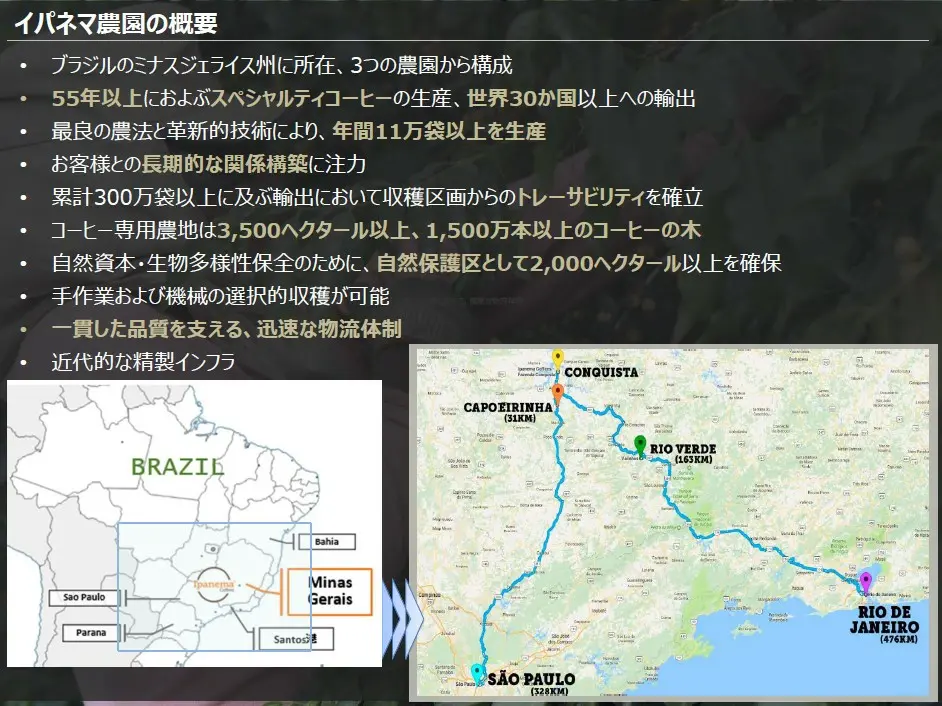Click bullet text 55年以上におよぶスペシャルティコーヒー

coord(222,98)
